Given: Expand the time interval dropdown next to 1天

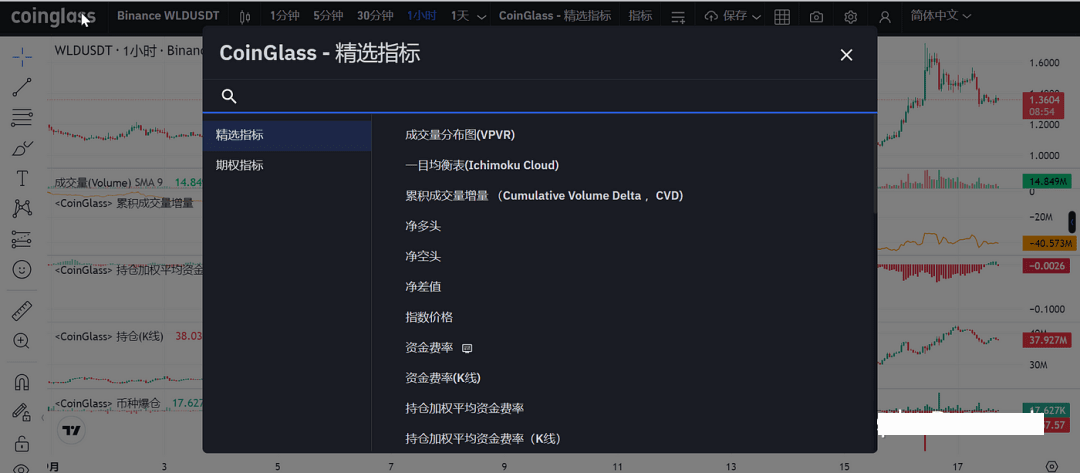Looking at the screenshot, I should click(x=482, y=17).
